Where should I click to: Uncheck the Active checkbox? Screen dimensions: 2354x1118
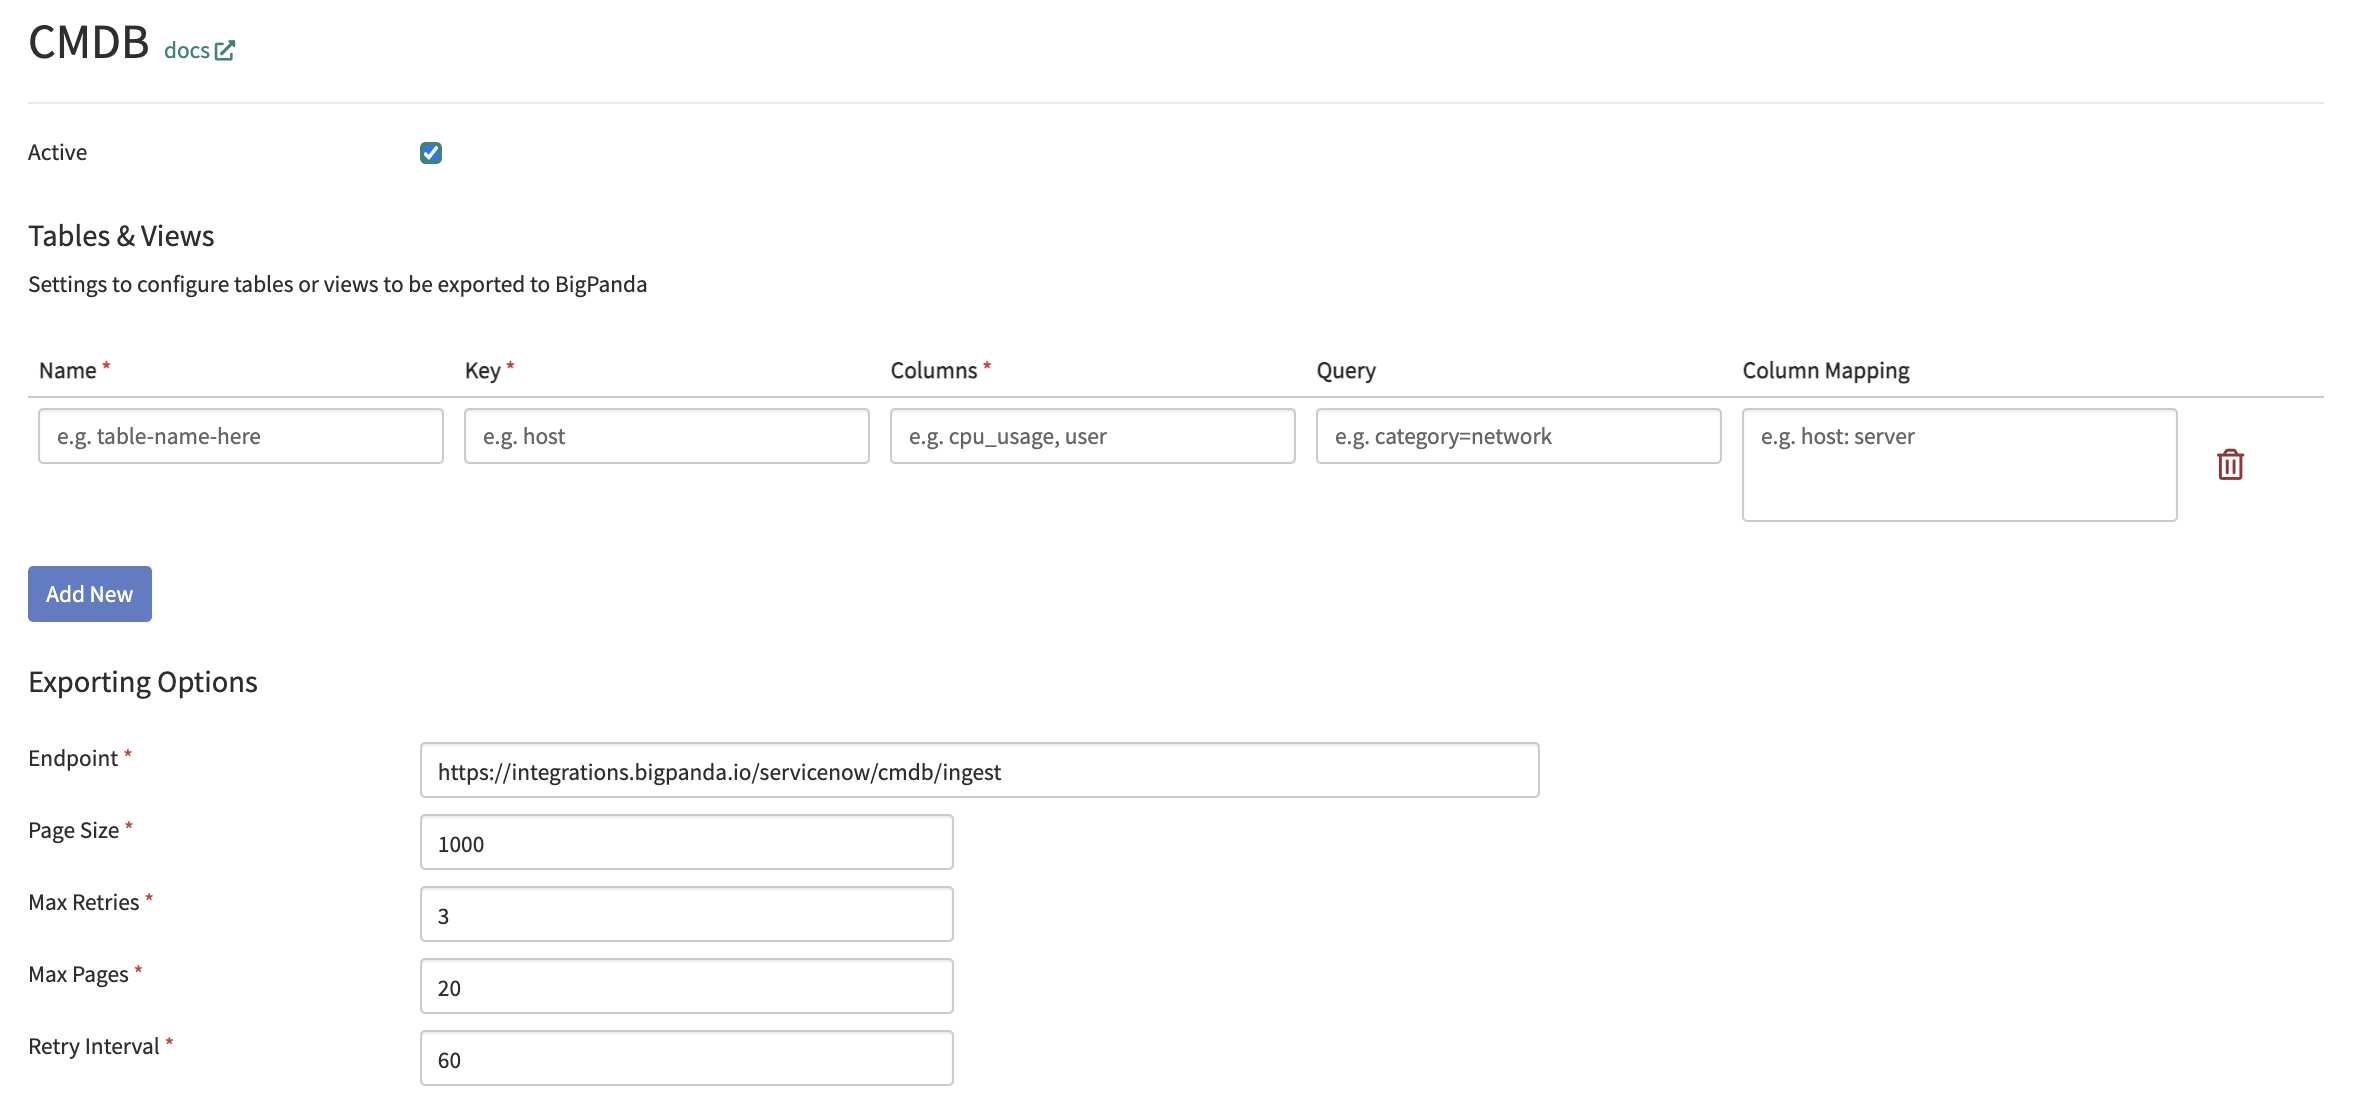coord(431,153)
